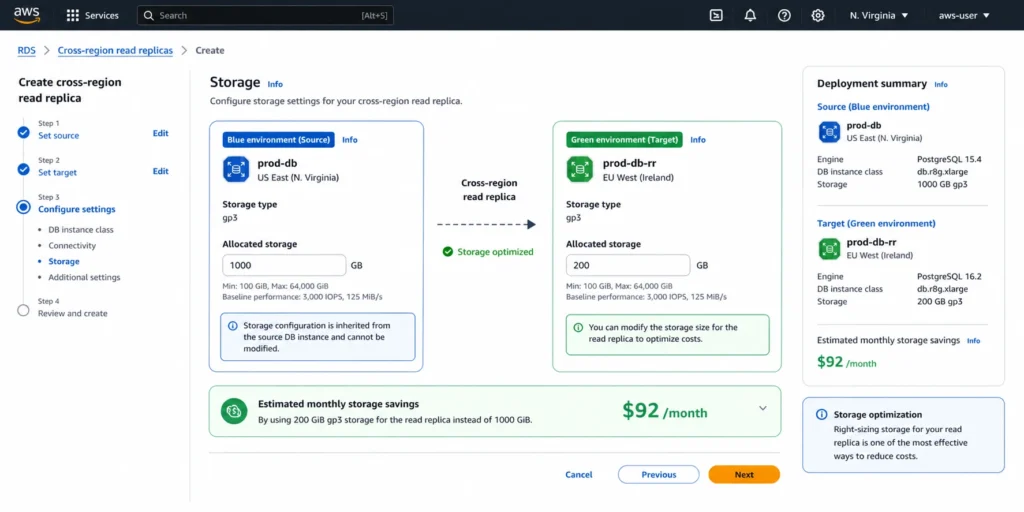Viewport: 1024px width, 512px height.
Task: Click the blue prod-db database icon in the source card
Action: [235, 169]
